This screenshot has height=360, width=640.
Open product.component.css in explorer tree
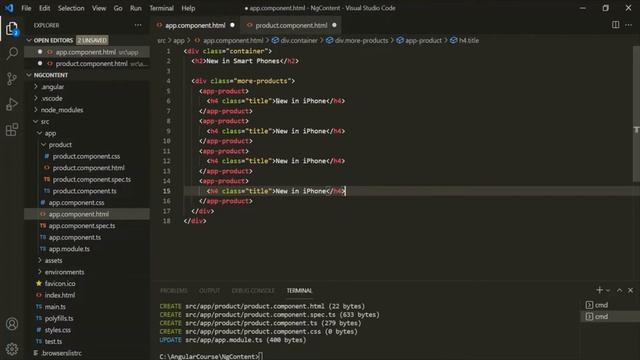86,156
